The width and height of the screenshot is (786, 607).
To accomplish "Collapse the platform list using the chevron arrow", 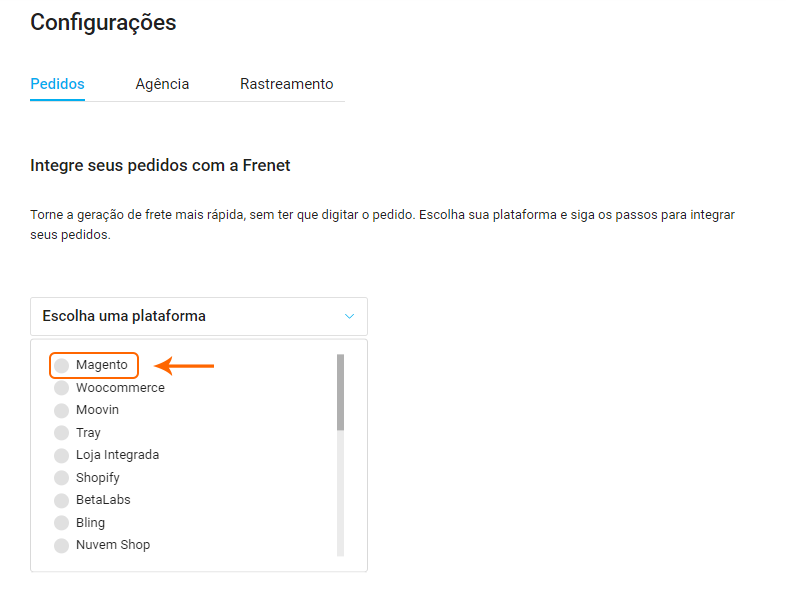I will click(349, 316).
